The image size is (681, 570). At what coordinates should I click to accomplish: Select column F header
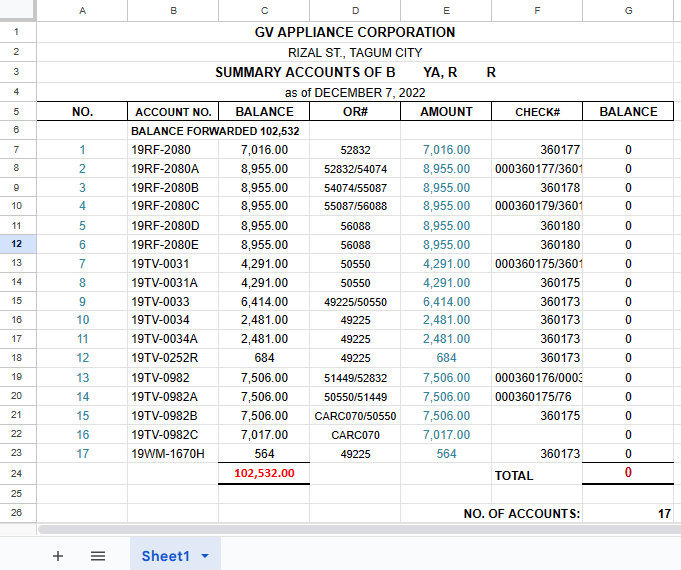pos(537,10)
